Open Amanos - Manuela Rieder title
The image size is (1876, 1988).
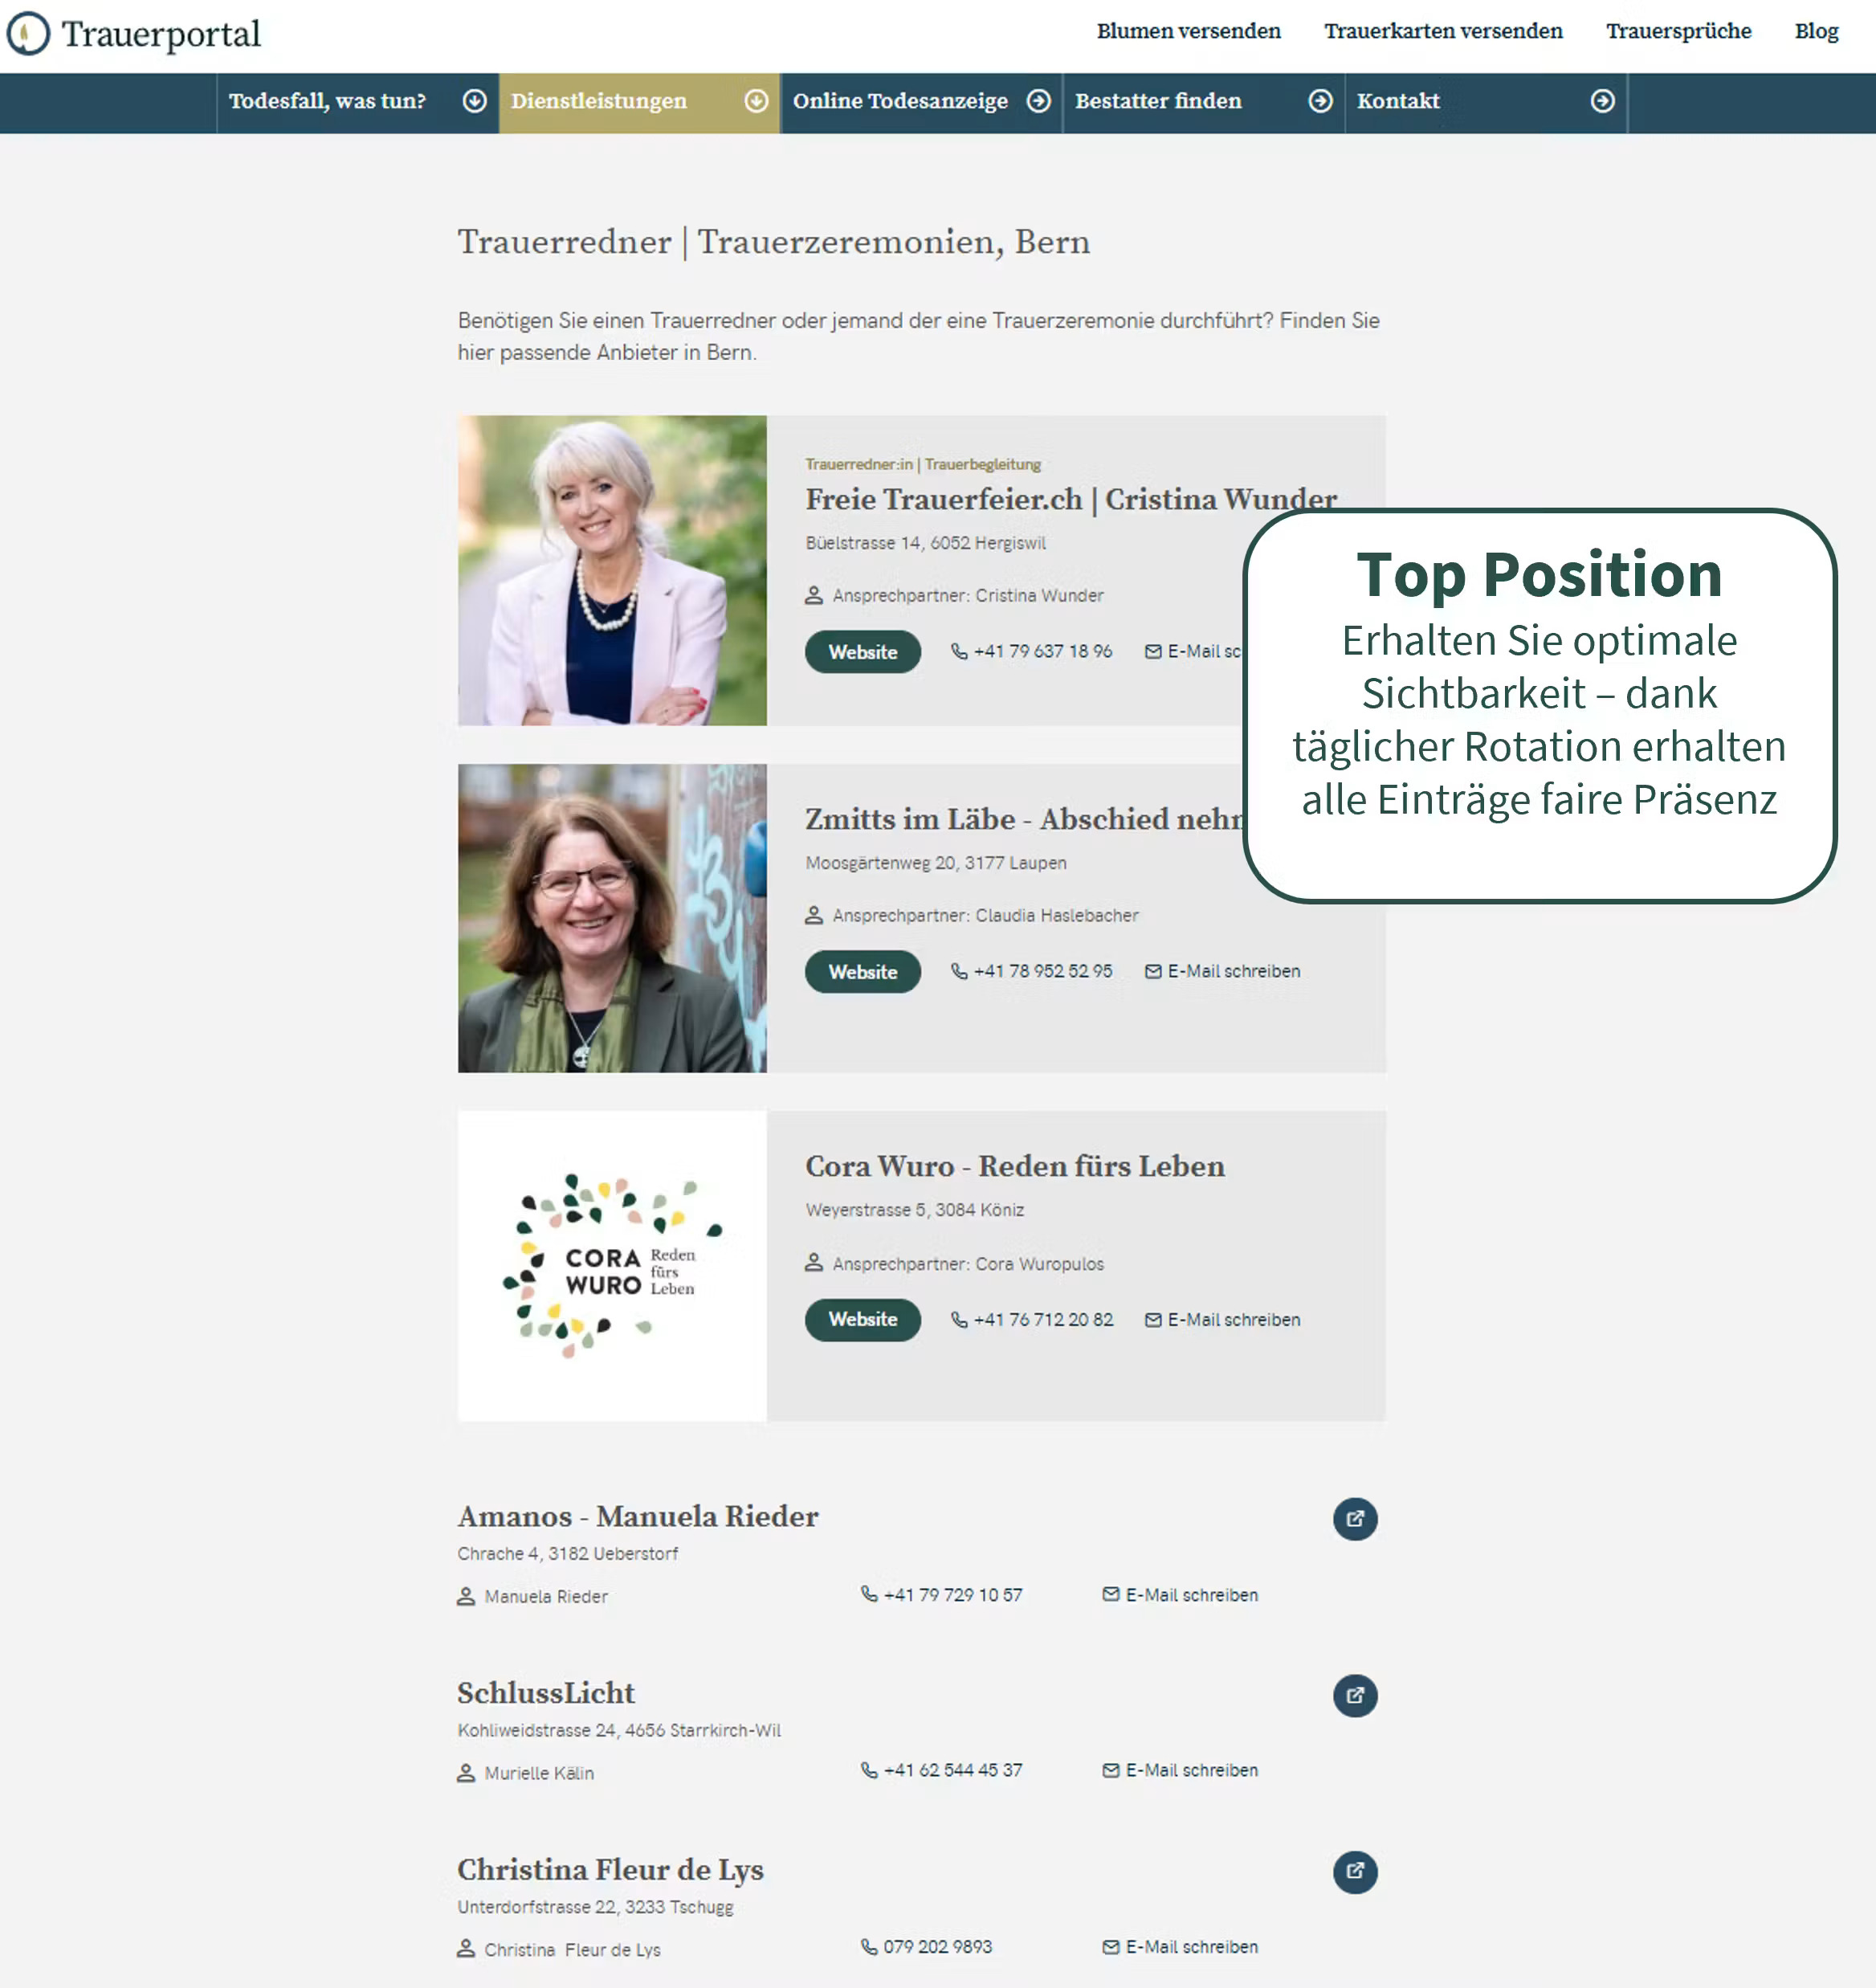[638, 1517]
